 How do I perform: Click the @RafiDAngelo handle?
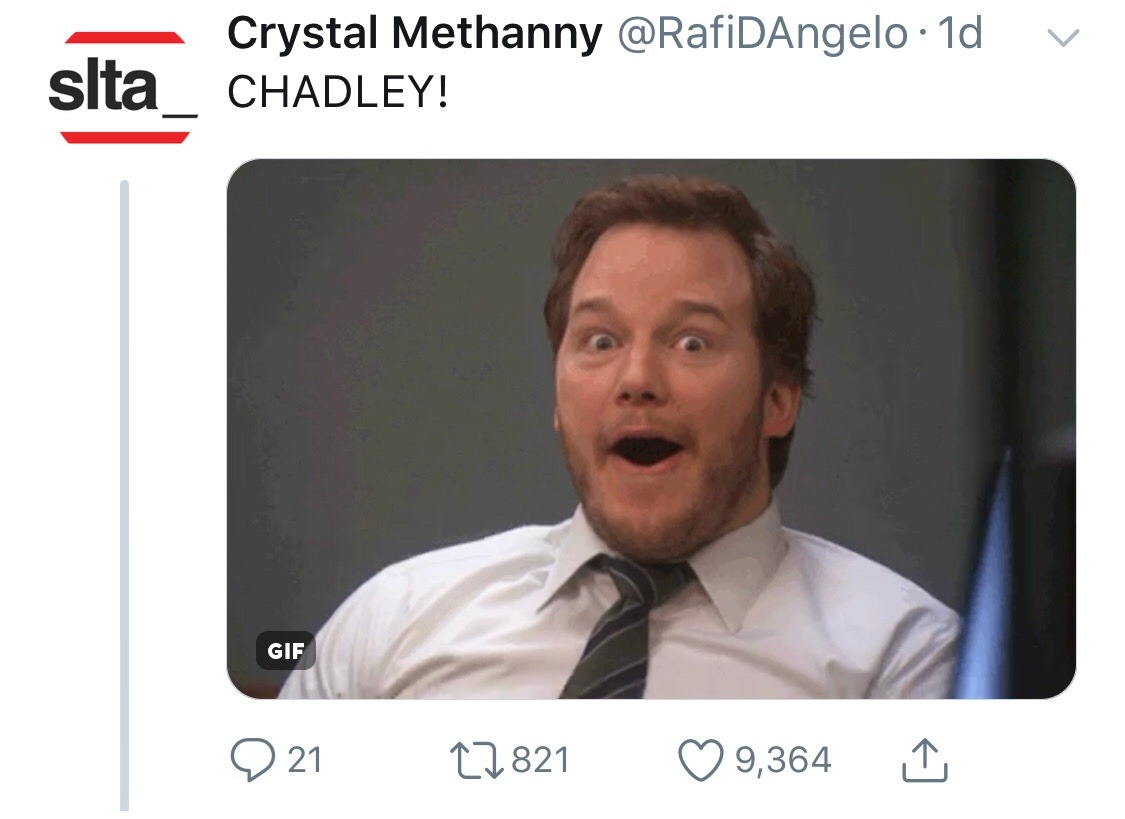click(x=761, y=35)
